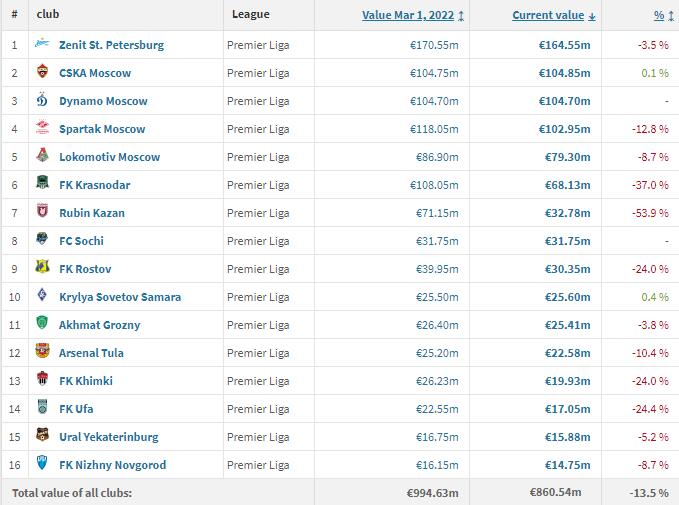Open the FK Nizhny Novgorod link
Viewport: 679px width, 505px height.
click(112, 465)
